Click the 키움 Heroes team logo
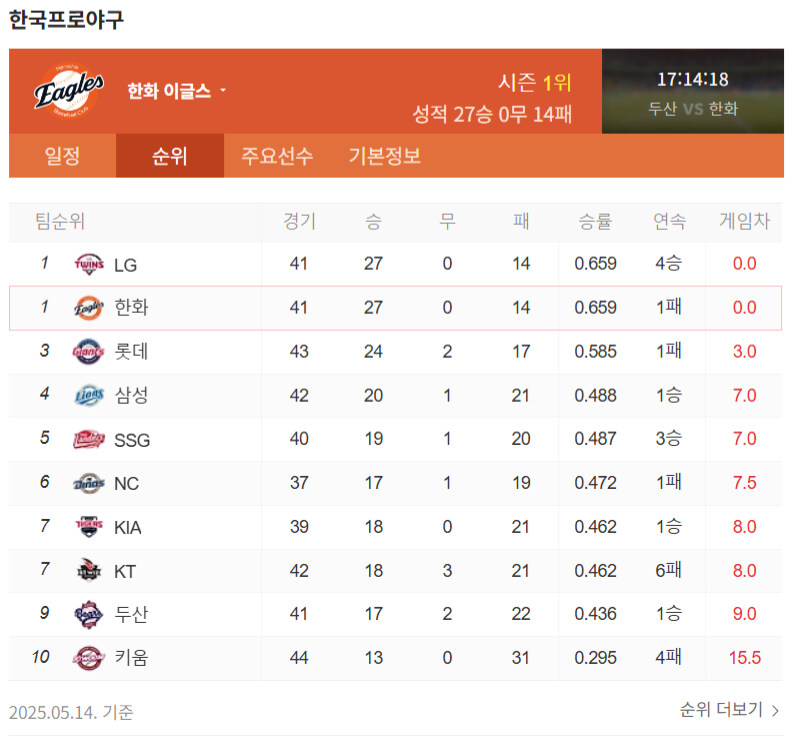 [x=89, y=658]
